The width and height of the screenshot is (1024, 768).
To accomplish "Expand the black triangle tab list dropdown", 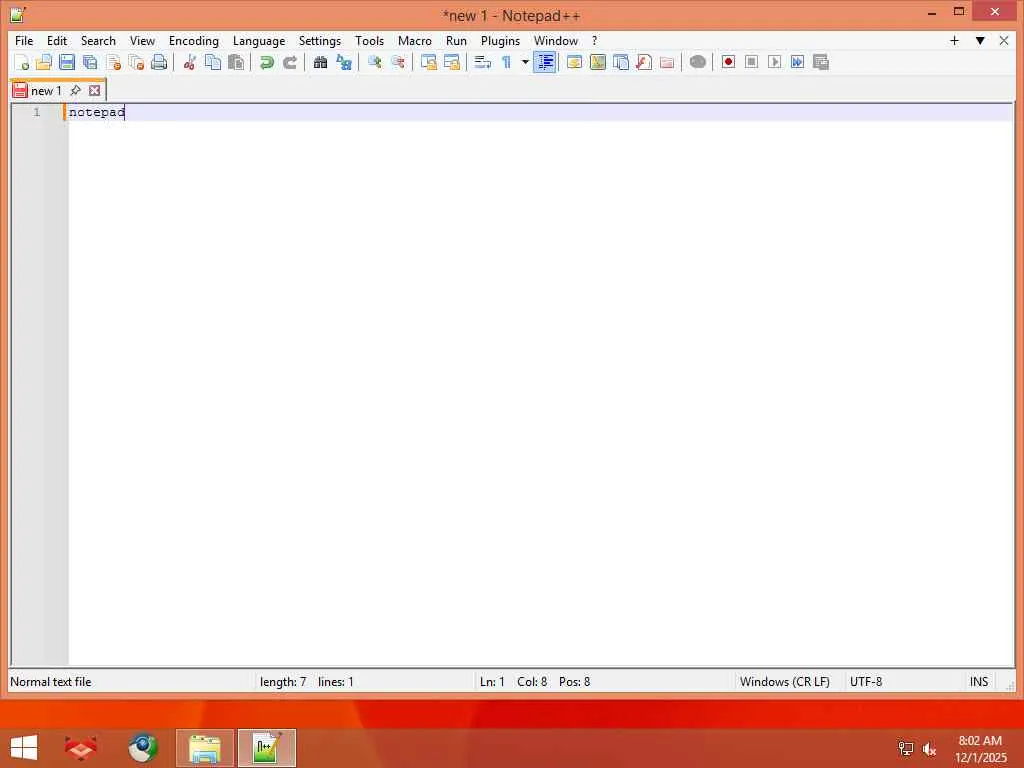I will (x=980, y=40).
